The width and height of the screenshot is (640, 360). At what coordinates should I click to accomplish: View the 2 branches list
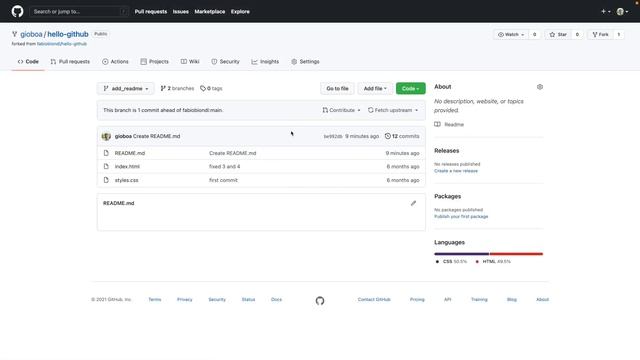pos(177,88)
